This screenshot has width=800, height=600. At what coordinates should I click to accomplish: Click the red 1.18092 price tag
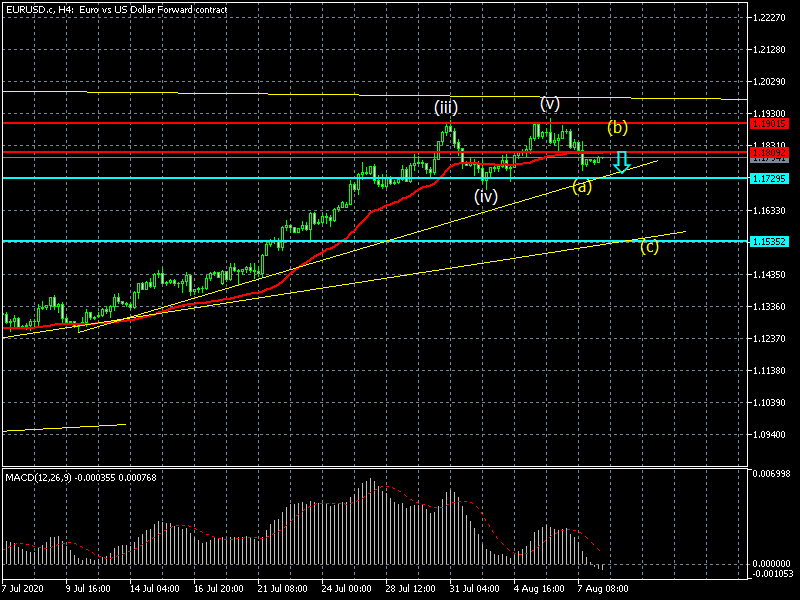(770, 153)
